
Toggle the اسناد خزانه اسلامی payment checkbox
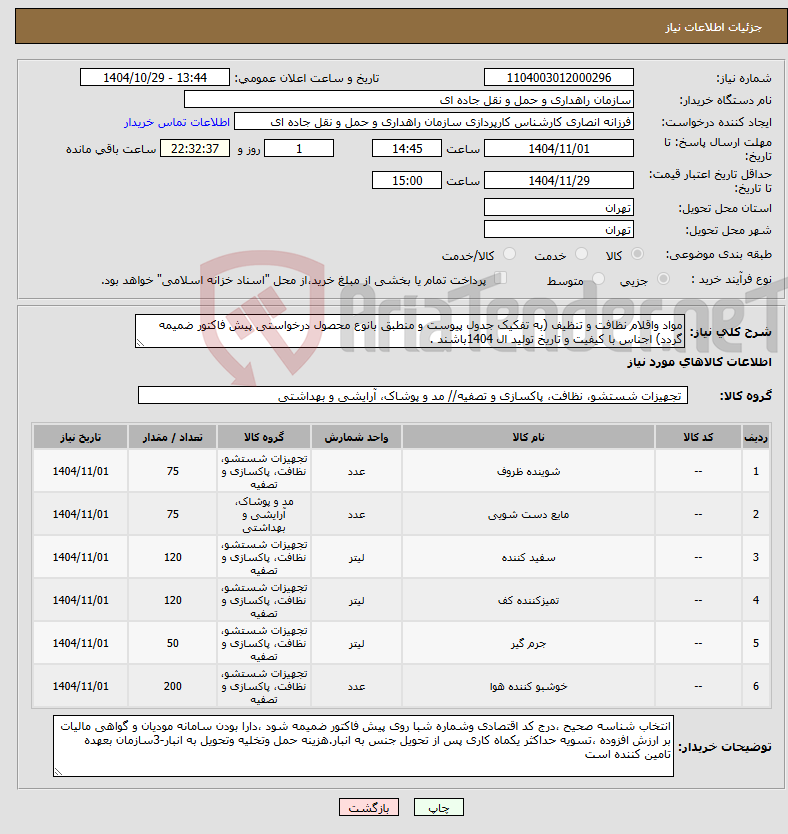point(500,278)
